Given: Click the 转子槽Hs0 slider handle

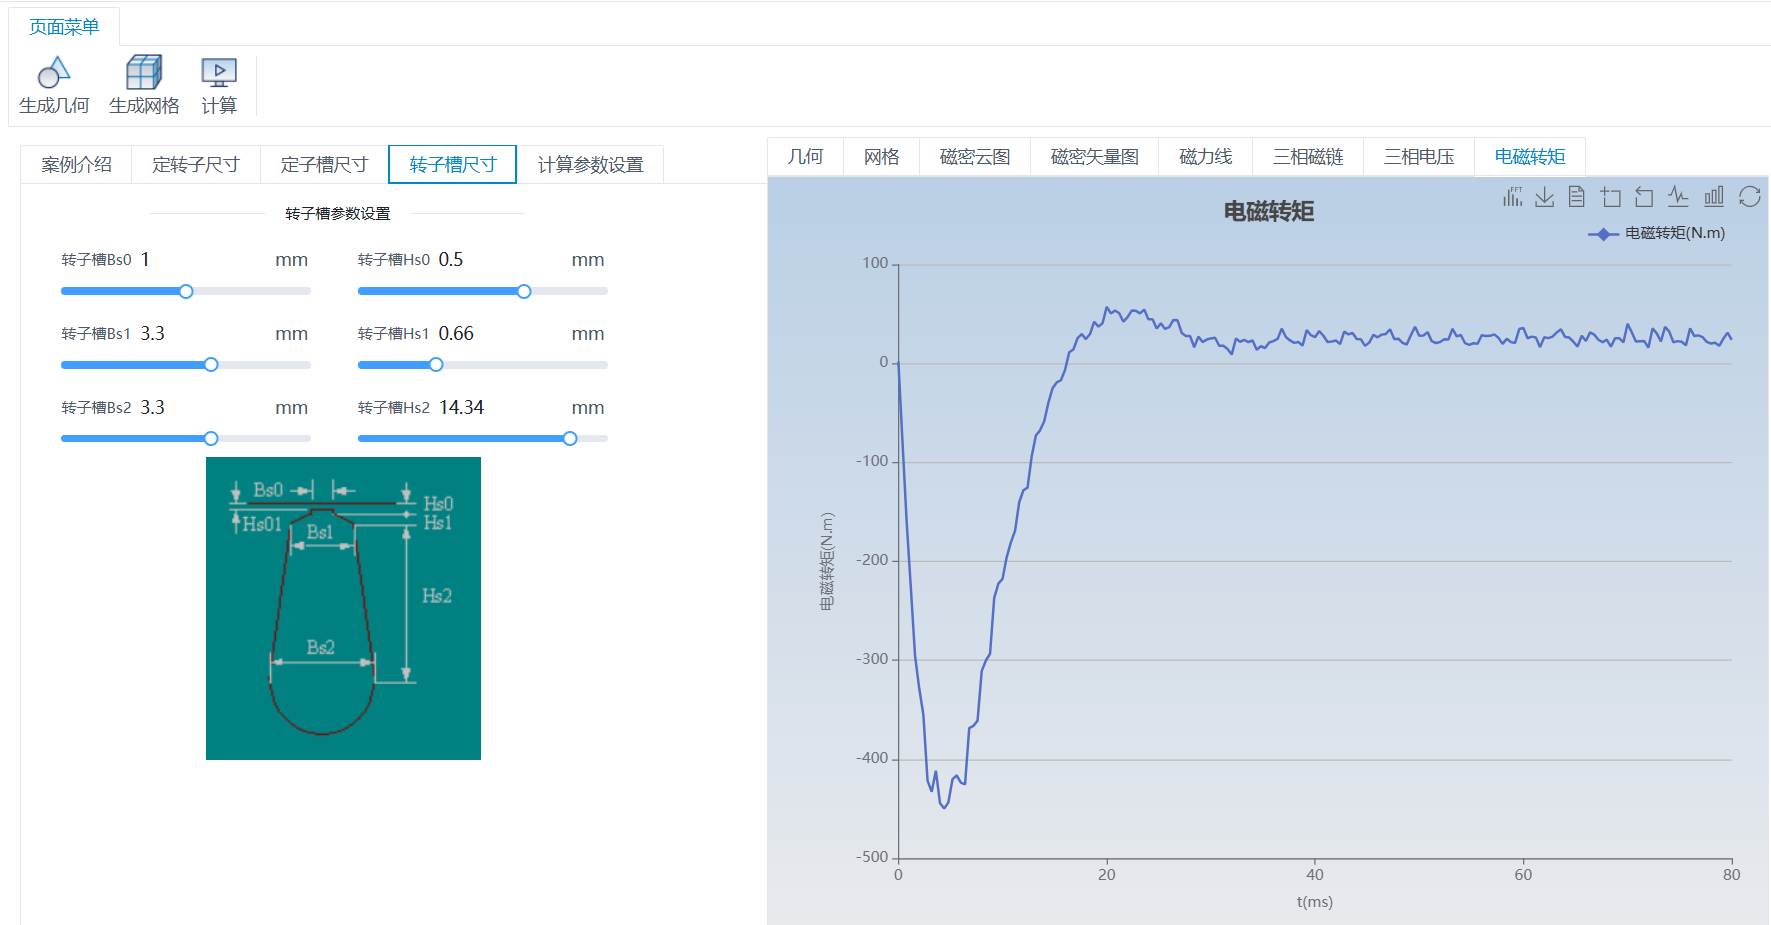Looking at the screenshot, I should [x=524, y=292].
